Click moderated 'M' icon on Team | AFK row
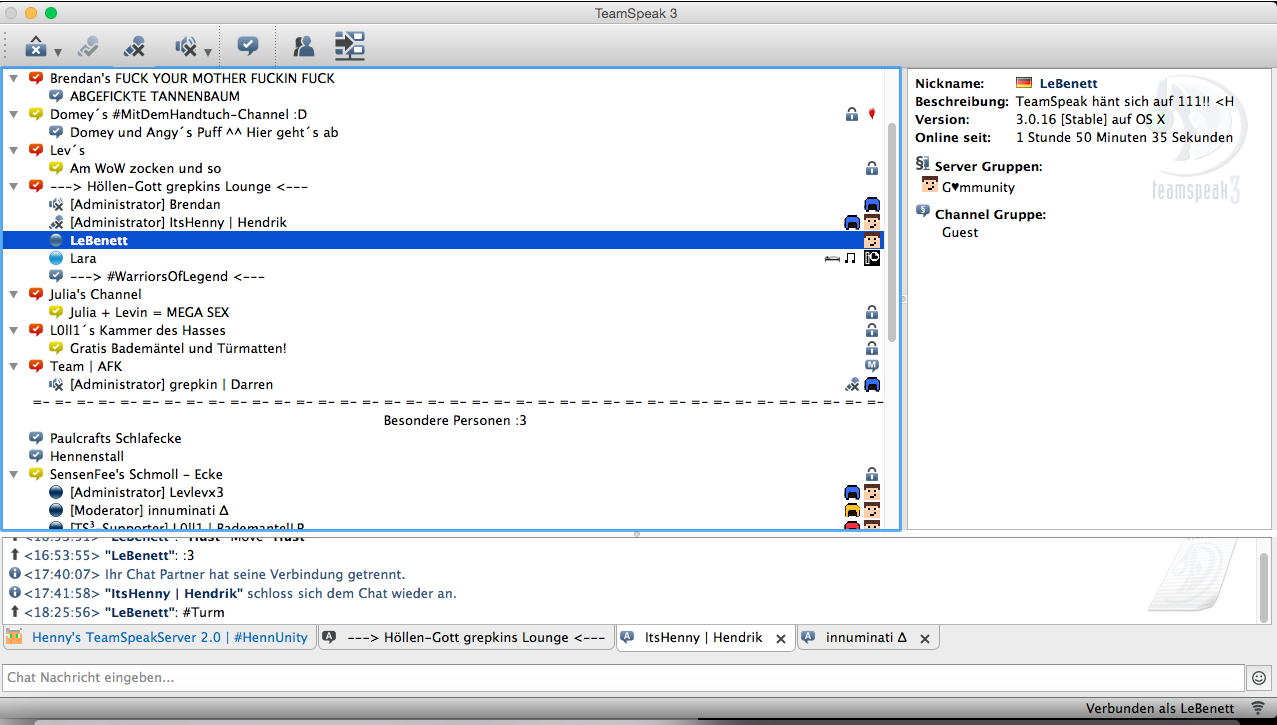Viewport: 1277px width, 725px height. (872, 366)
